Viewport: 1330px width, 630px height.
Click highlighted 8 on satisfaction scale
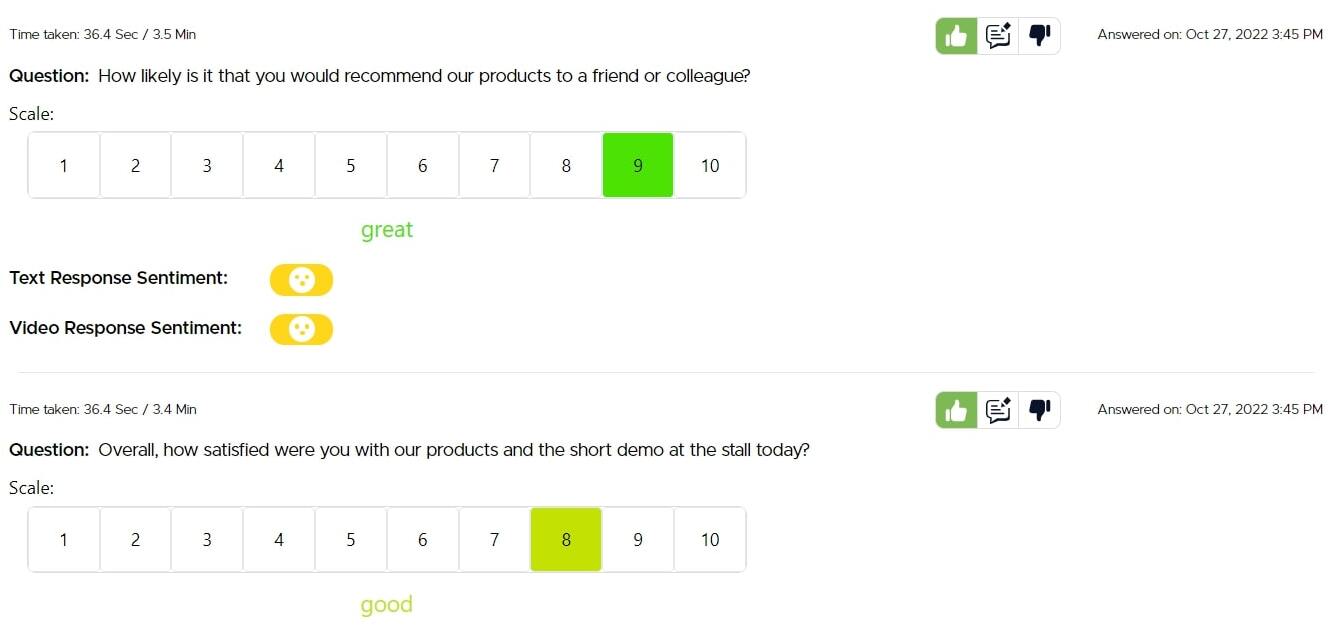point(566,540)
